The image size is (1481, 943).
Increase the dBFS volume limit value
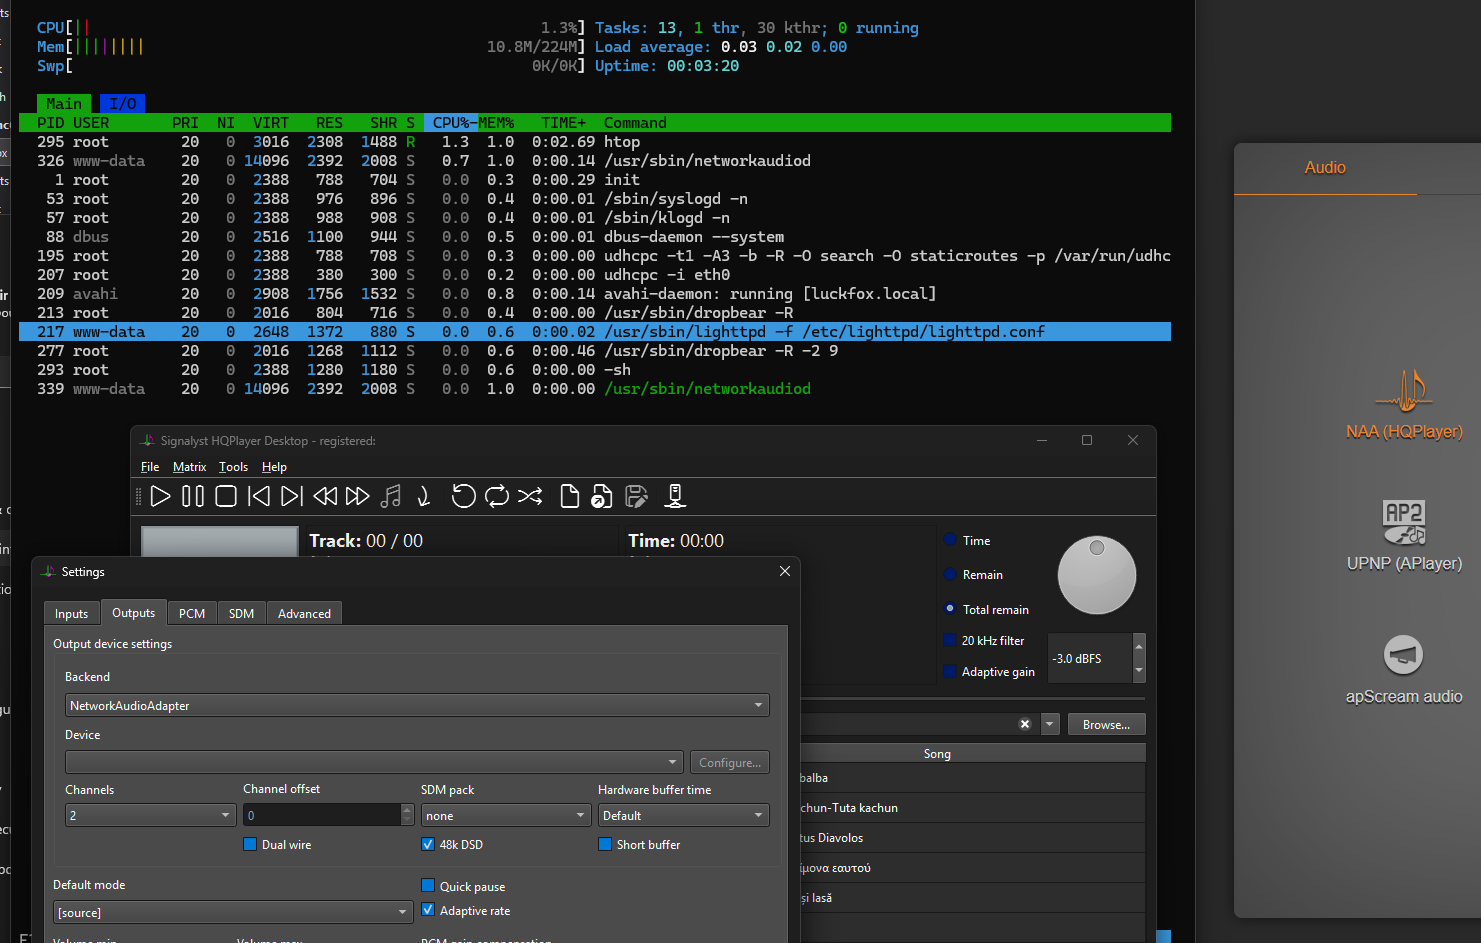pyautogui.click(x=1139, y=645)
